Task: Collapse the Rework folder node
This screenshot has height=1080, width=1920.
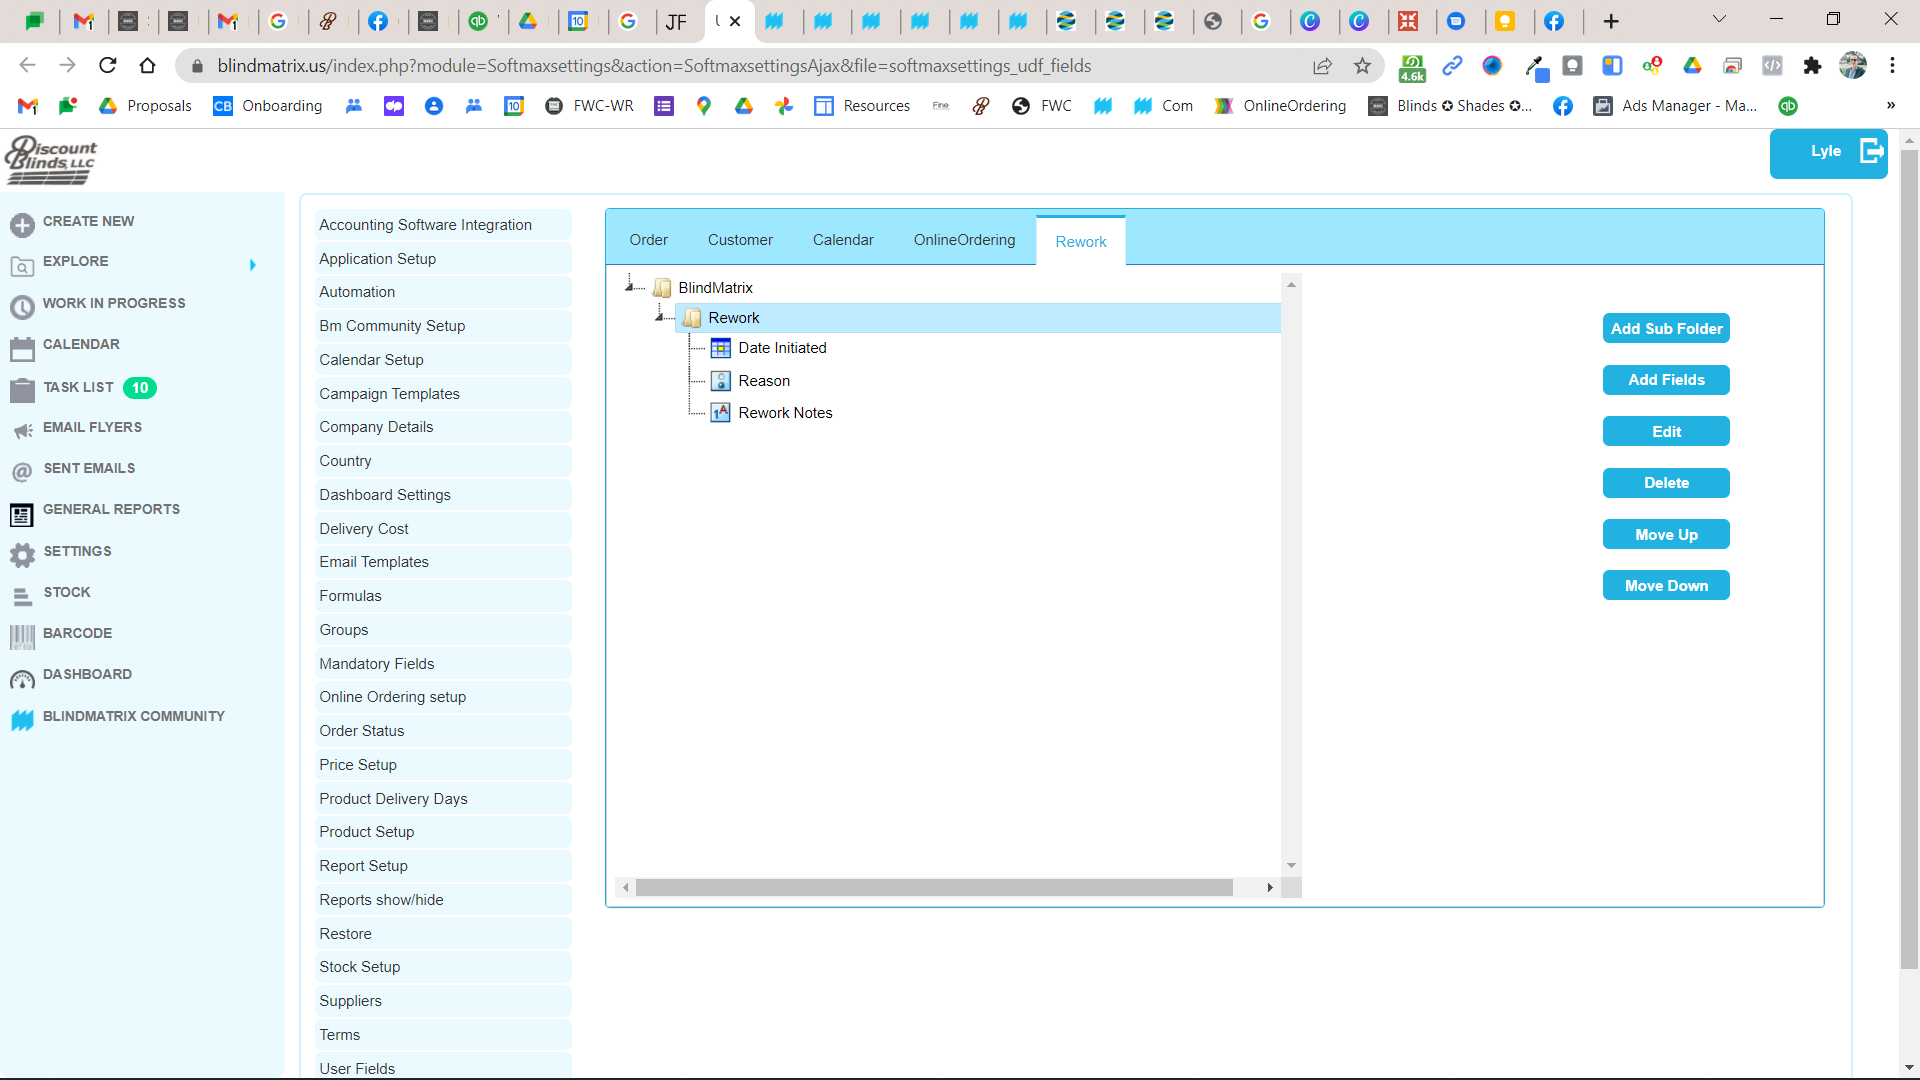Action: [x=660, y=317]
